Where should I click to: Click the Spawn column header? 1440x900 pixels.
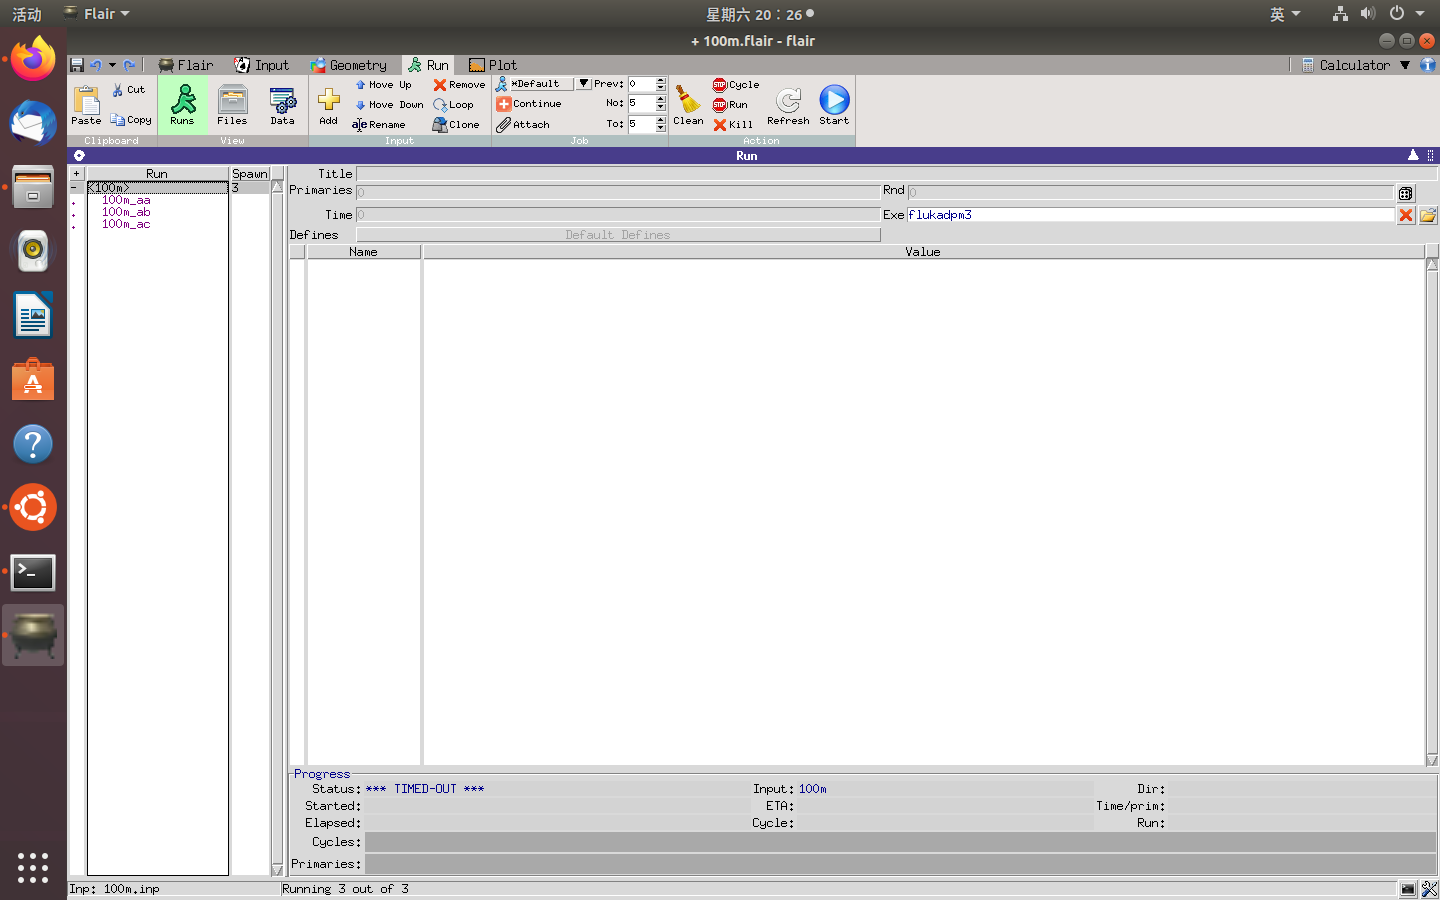(250, 173)
